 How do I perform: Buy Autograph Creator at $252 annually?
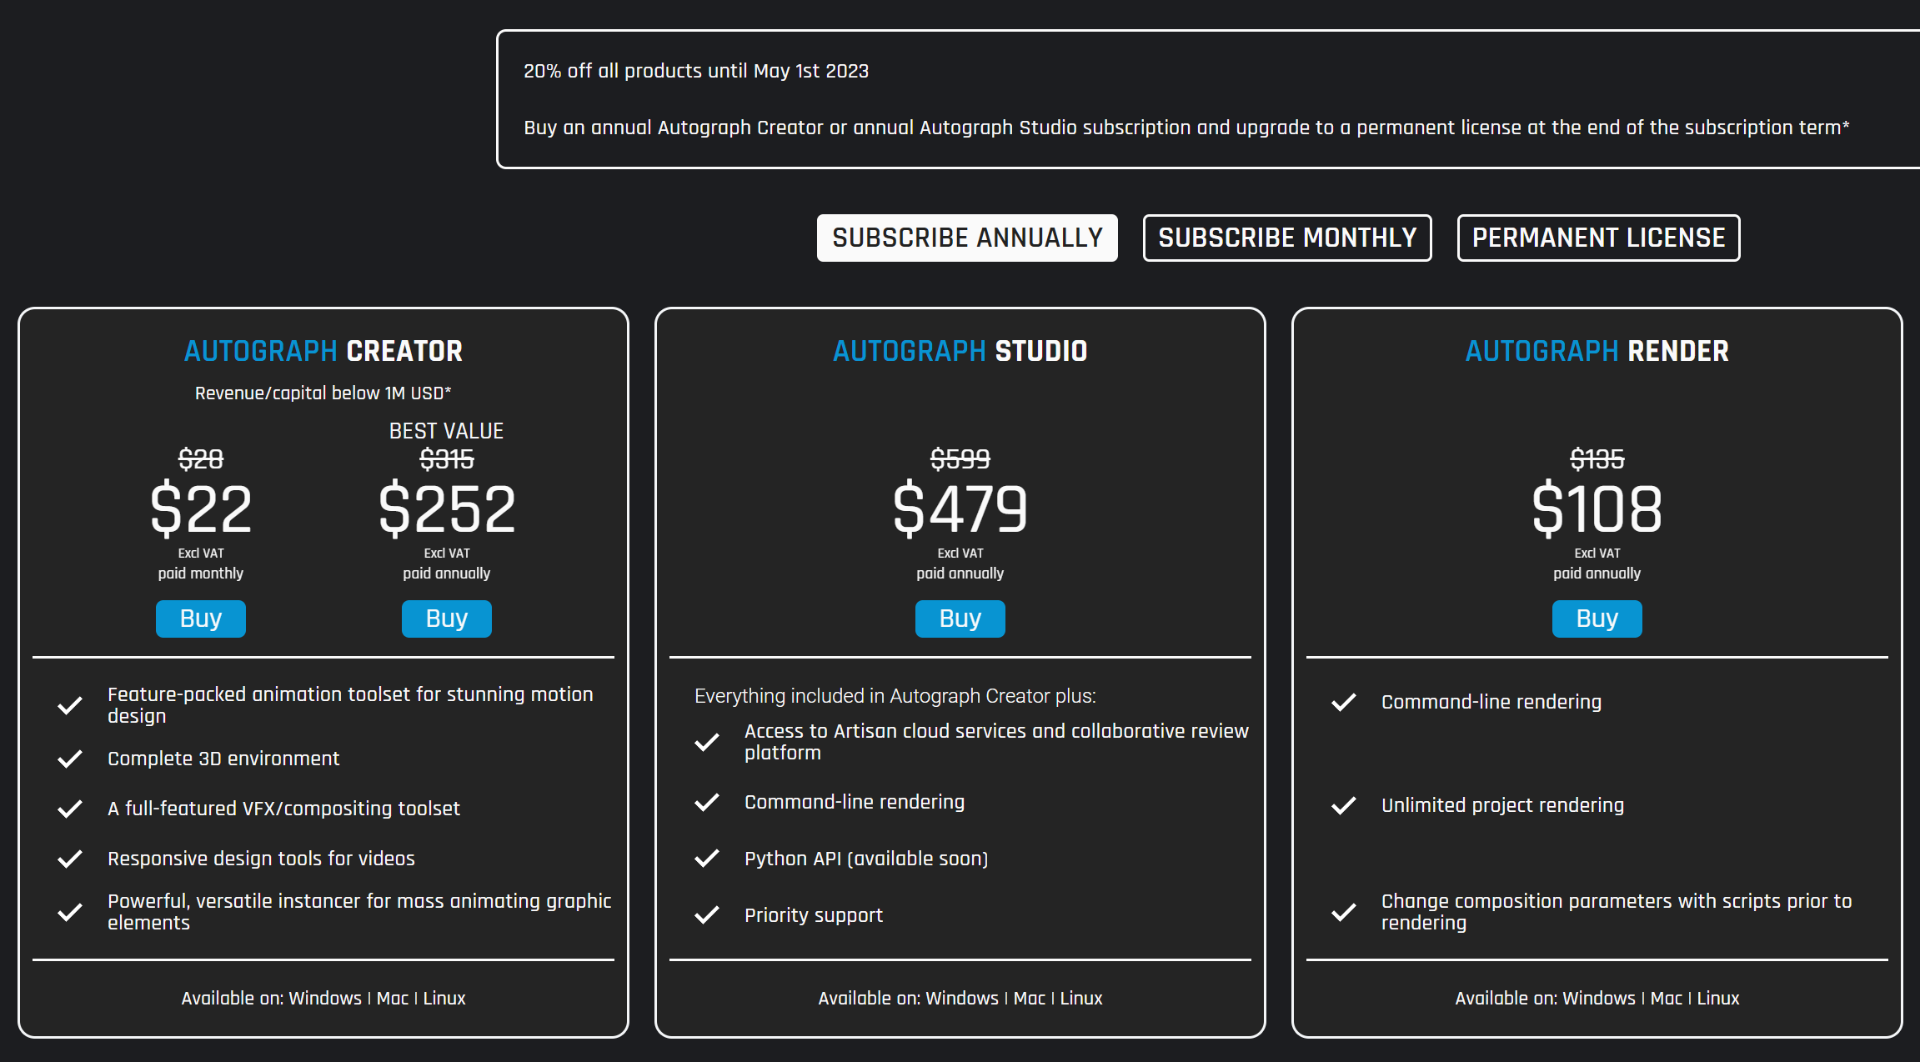click(446, 619)
